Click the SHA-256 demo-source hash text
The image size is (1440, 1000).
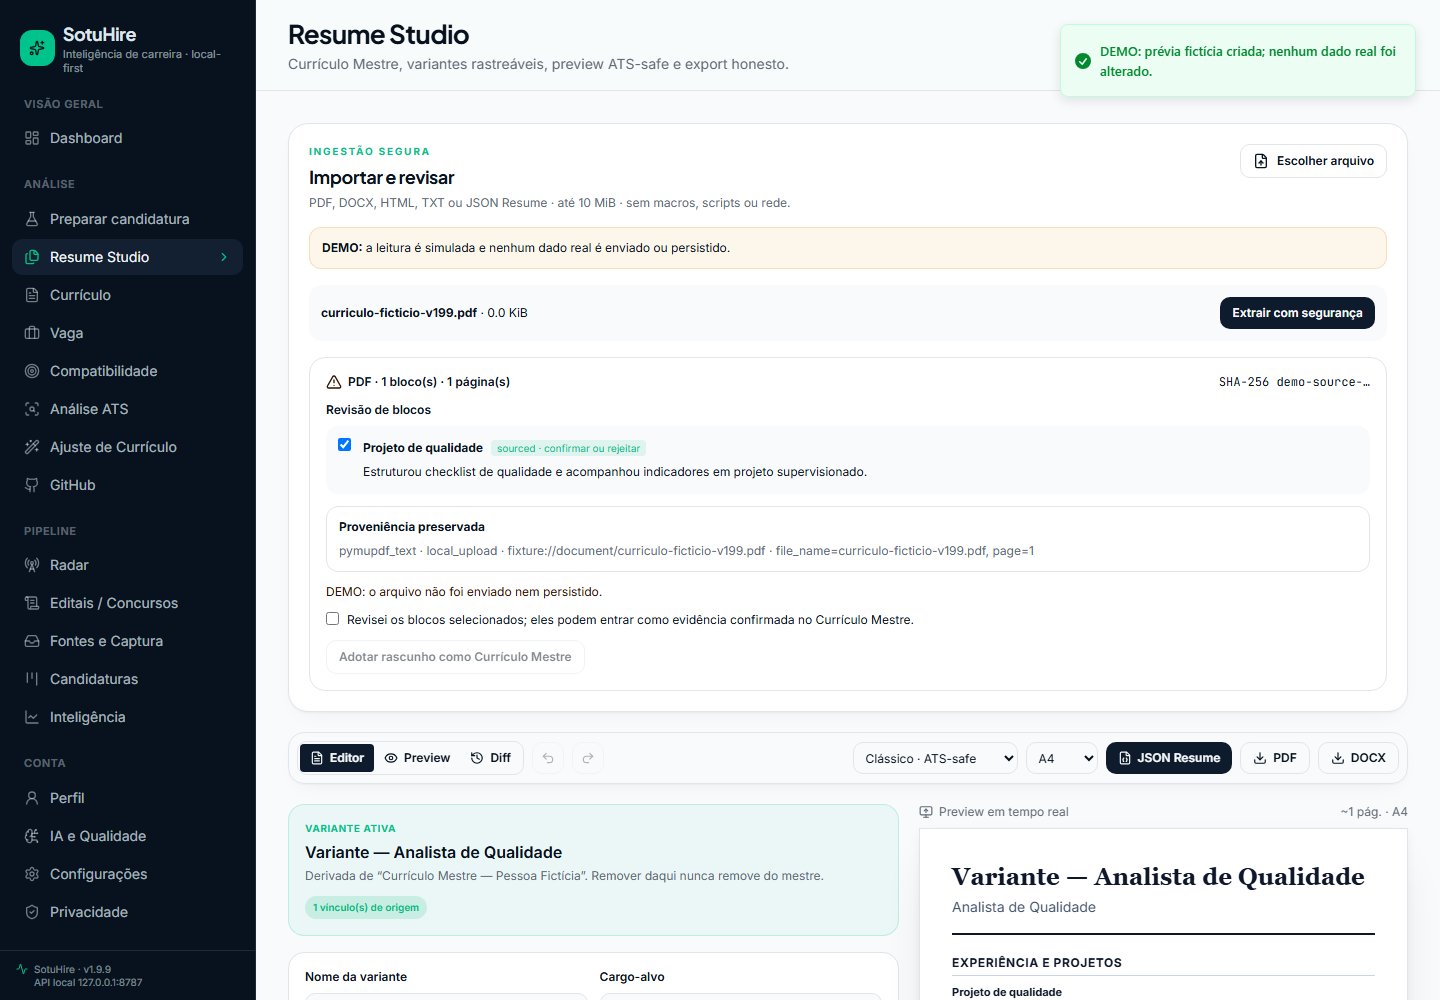coord(1295,382)
